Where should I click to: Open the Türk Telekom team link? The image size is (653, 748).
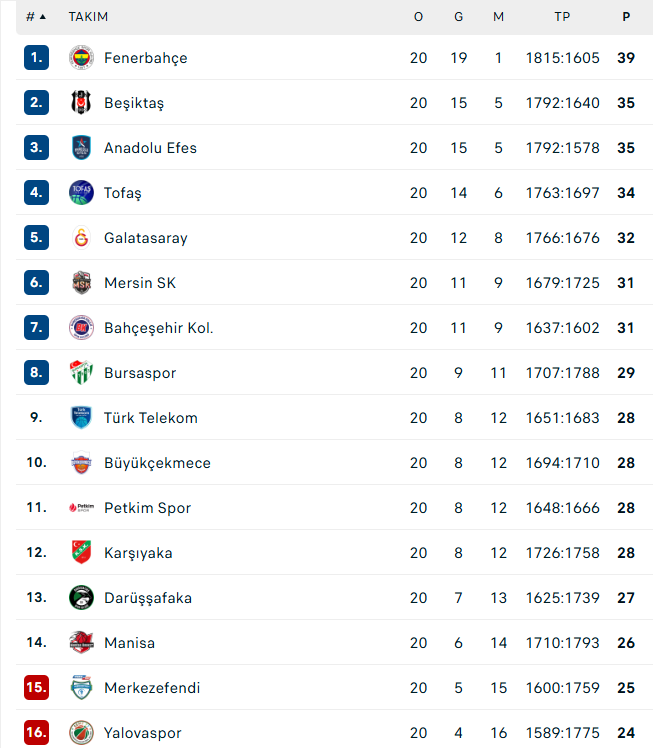click(x=151, y=418)
